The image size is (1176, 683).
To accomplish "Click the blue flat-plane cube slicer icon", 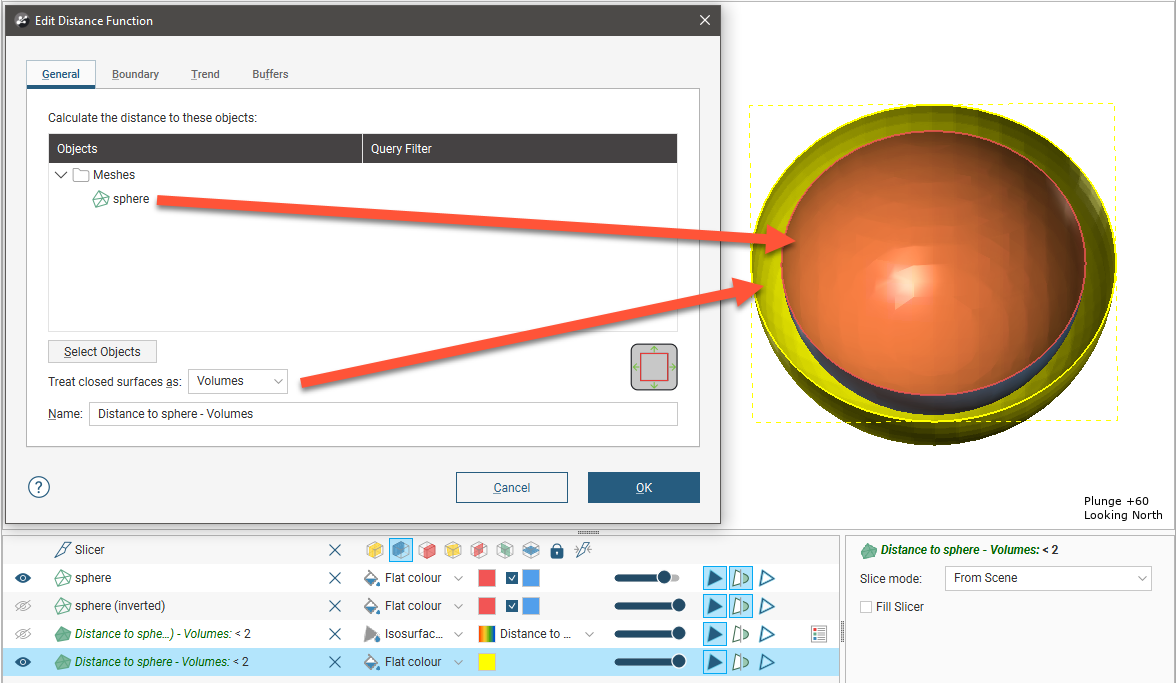I will pyautogui.click(x=531, y=550).
